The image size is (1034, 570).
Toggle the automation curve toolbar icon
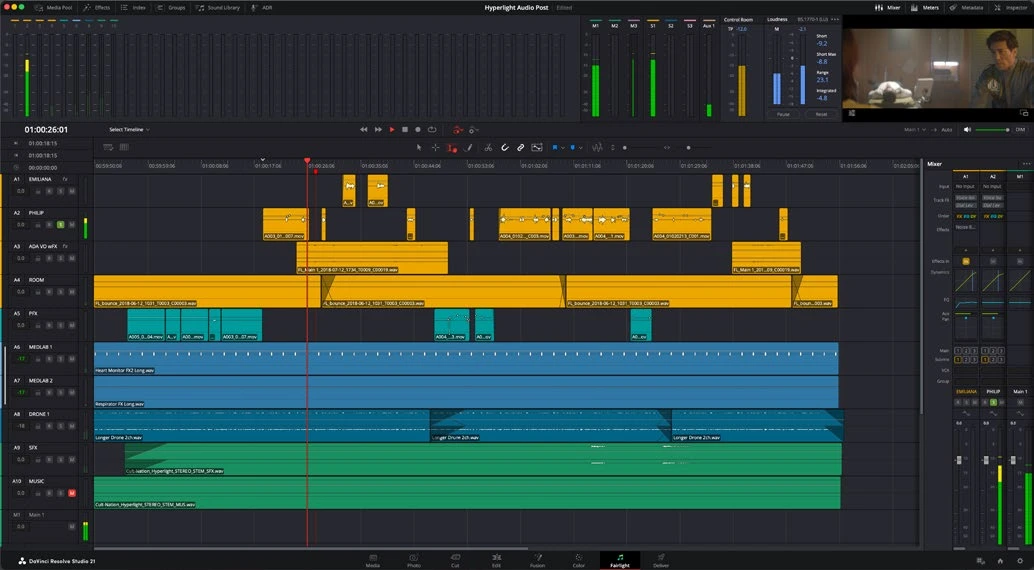coord(537,148)
